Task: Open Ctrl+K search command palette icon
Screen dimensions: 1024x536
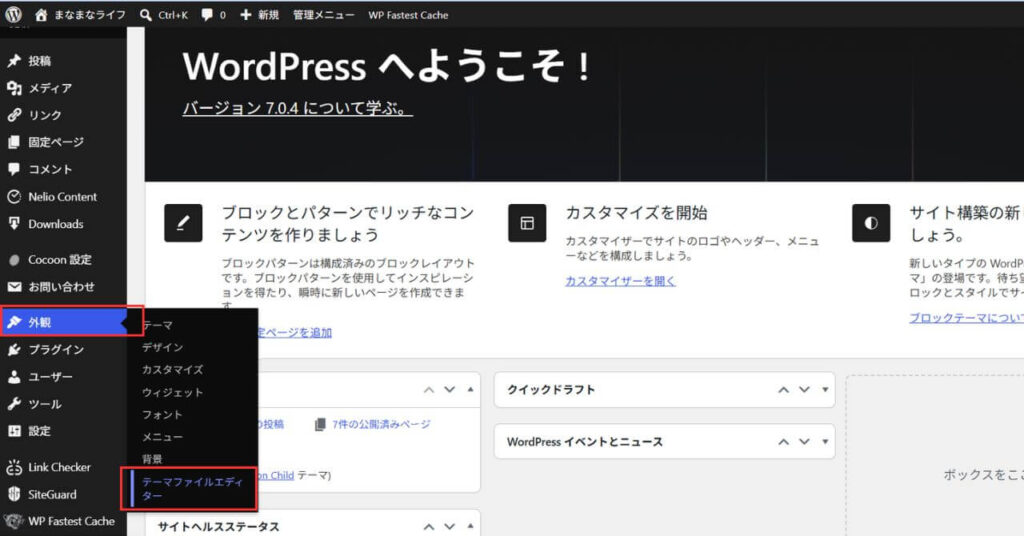Action: [146, 14]
